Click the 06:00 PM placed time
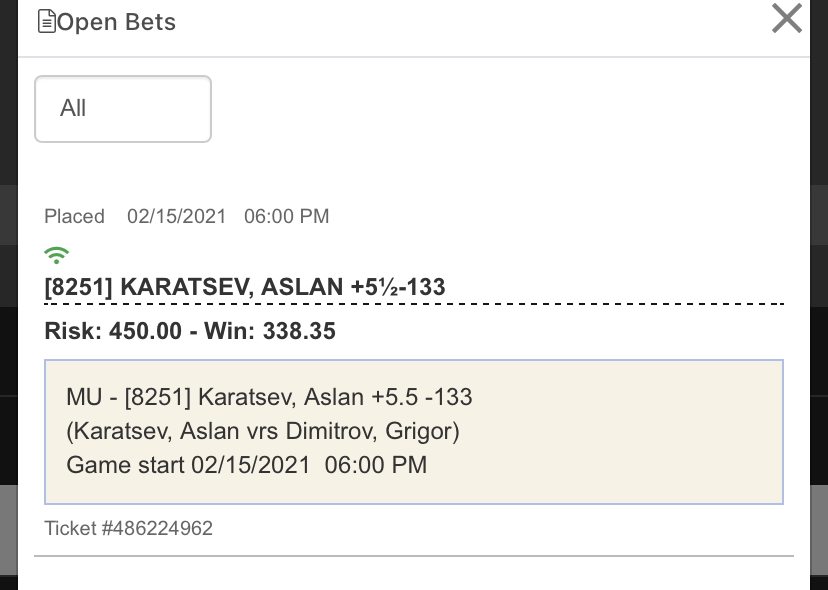Image resolution: width=828 pixels, height=590 pixels. (287, 217)
